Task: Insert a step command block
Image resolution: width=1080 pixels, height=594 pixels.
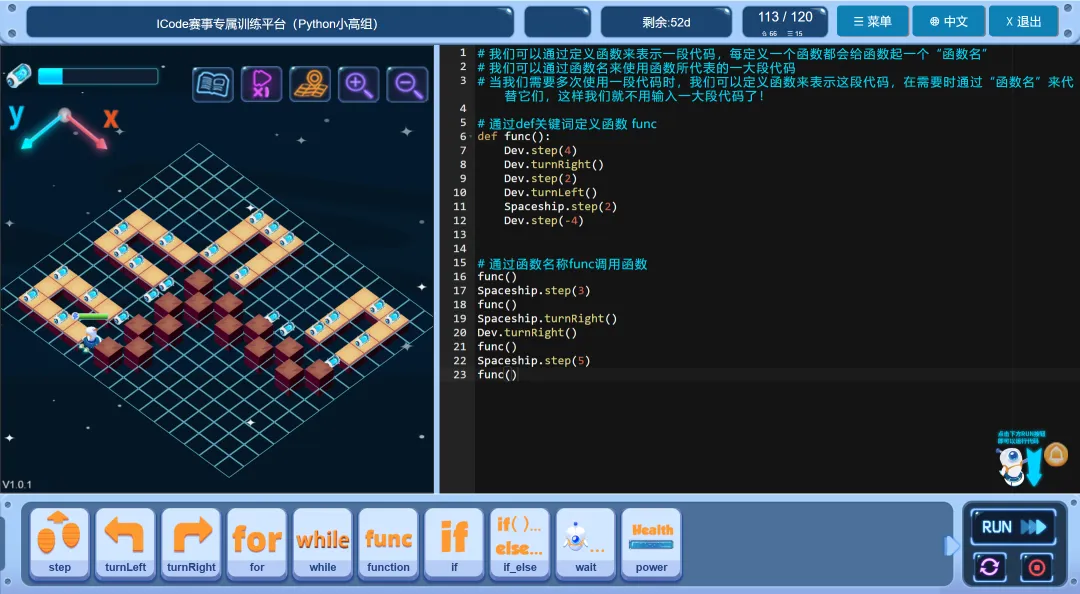Action: click(59, 543)
